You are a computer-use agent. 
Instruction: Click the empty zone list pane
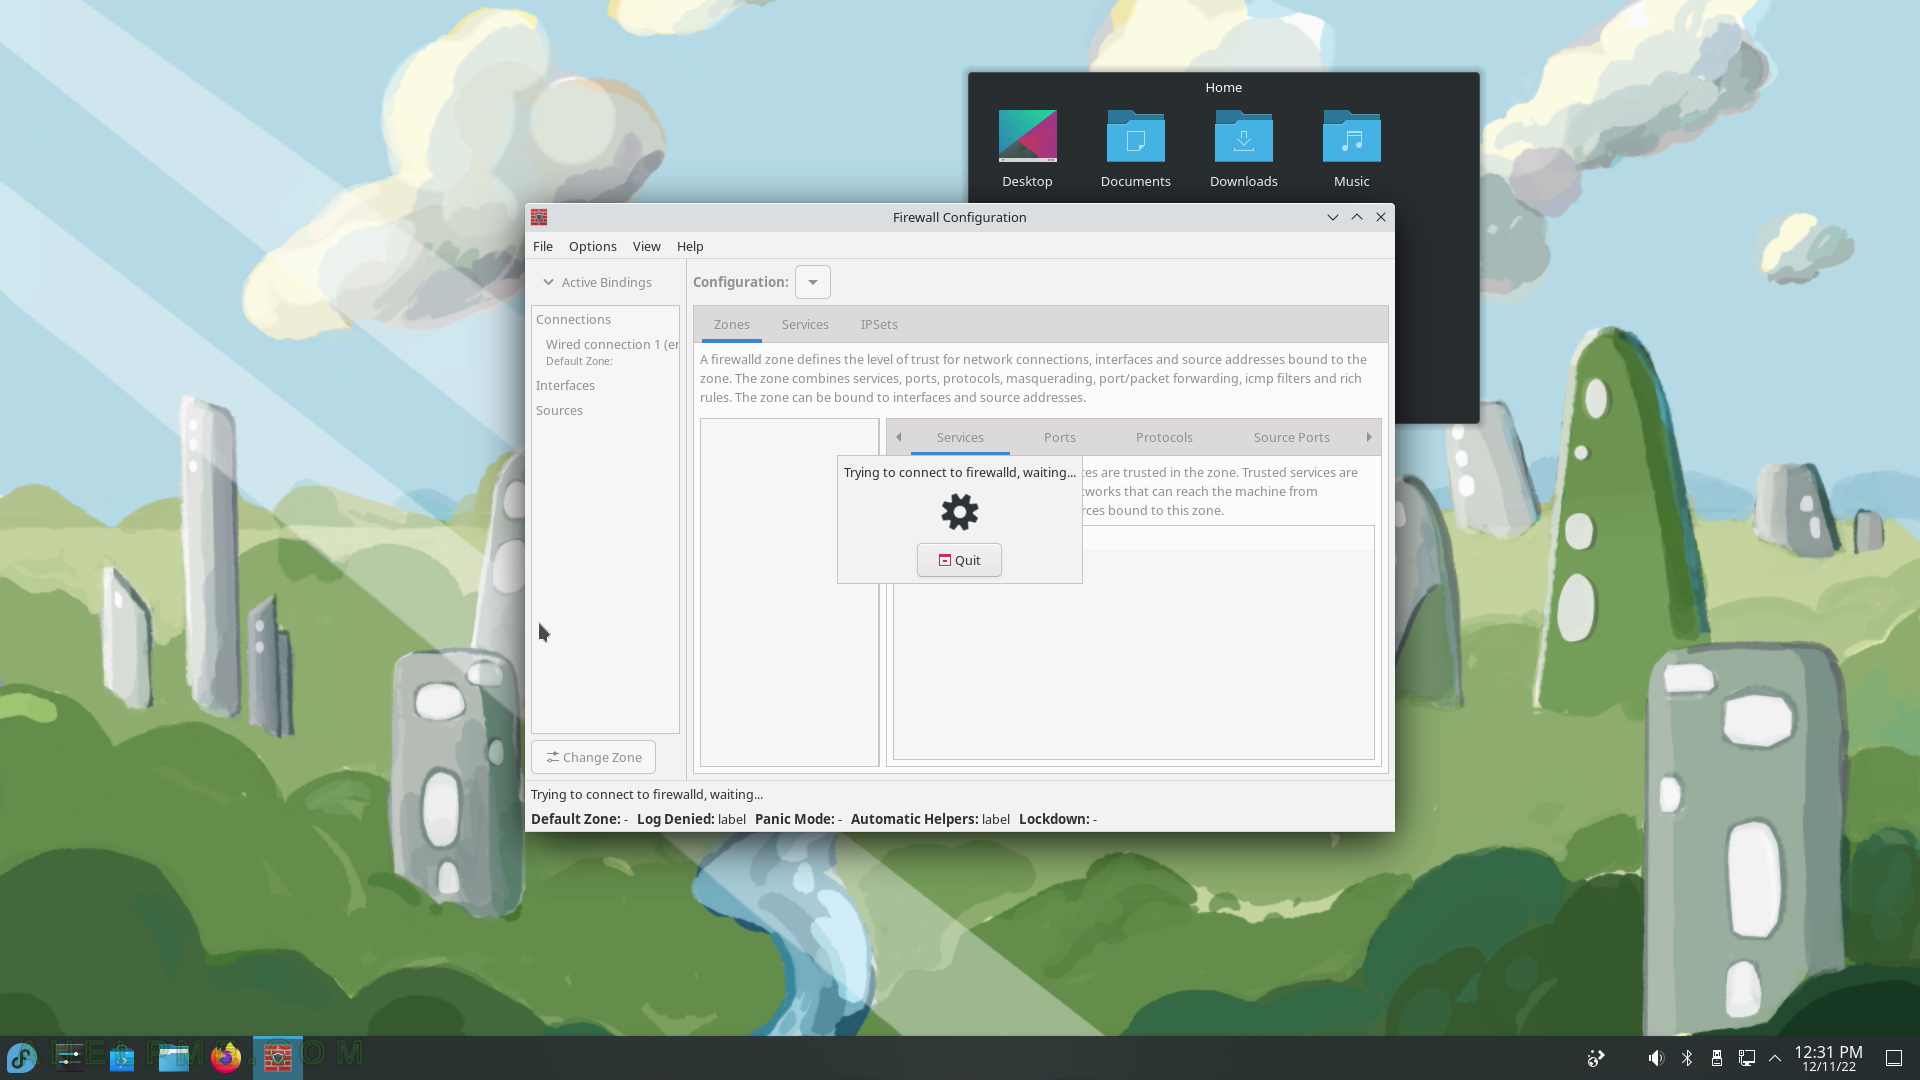click(x=789, y=592)
